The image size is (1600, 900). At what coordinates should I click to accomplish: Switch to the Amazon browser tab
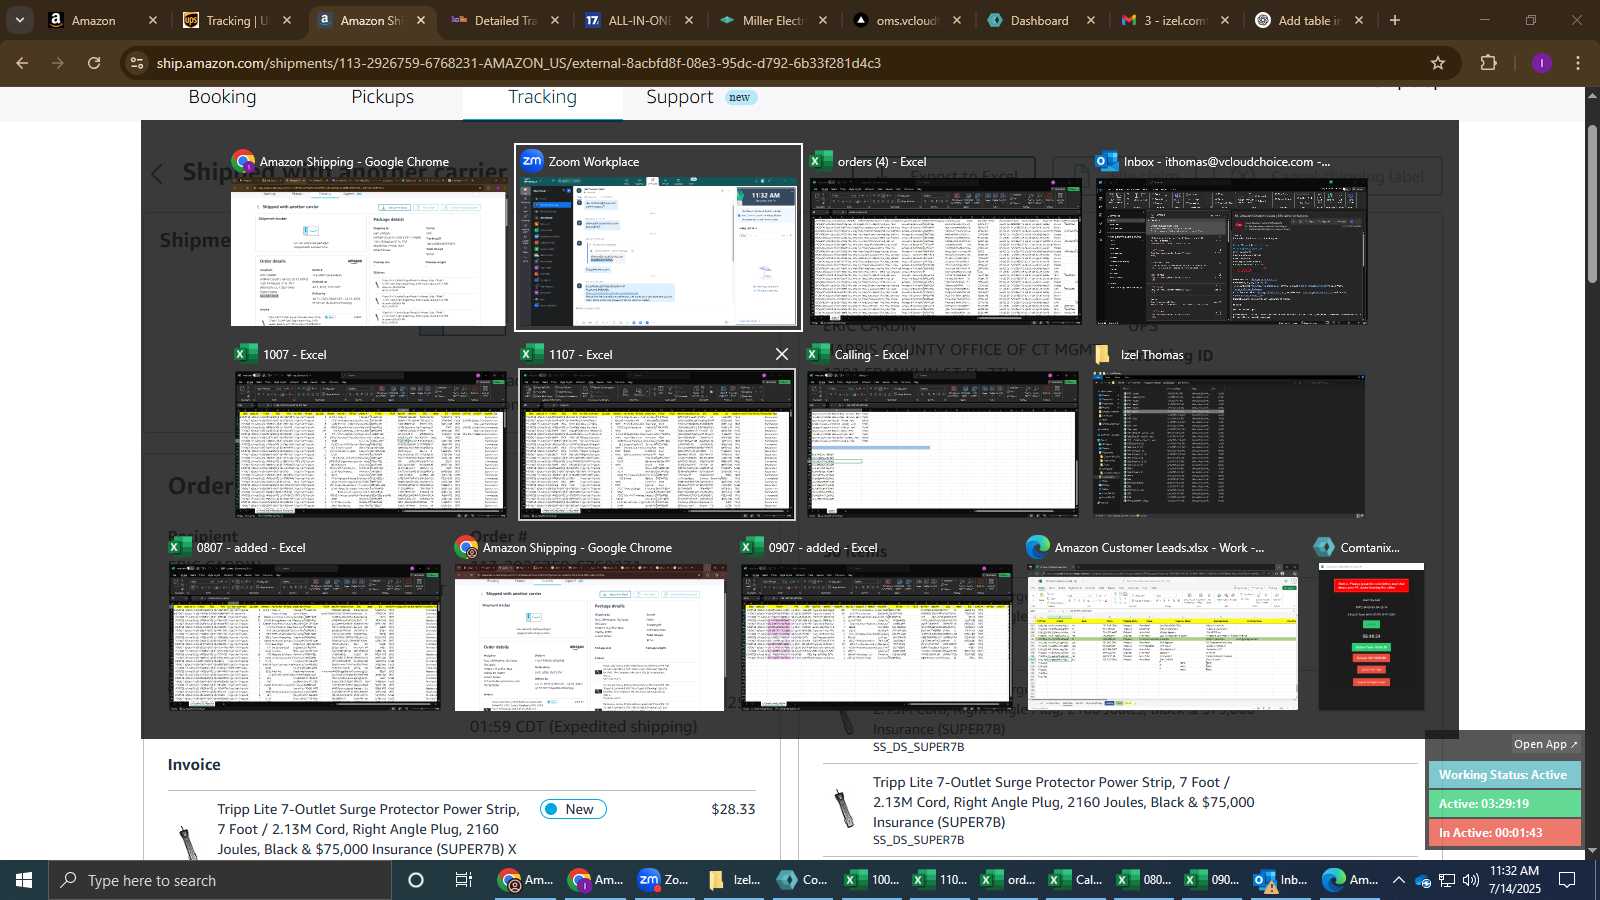coord(93,20)
